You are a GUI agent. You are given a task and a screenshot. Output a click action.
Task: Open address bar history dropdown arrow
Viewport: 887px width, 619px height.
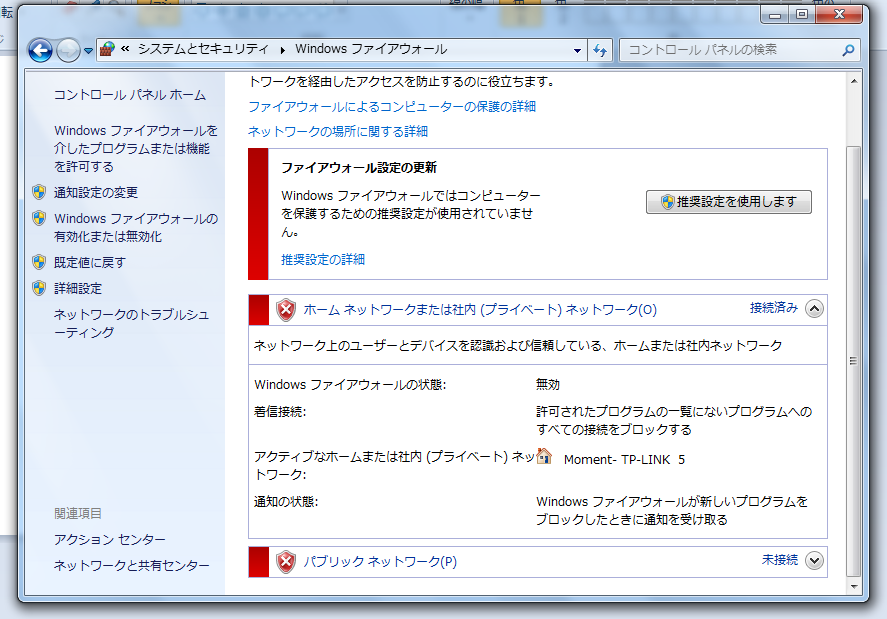click(x=577, y=50)
